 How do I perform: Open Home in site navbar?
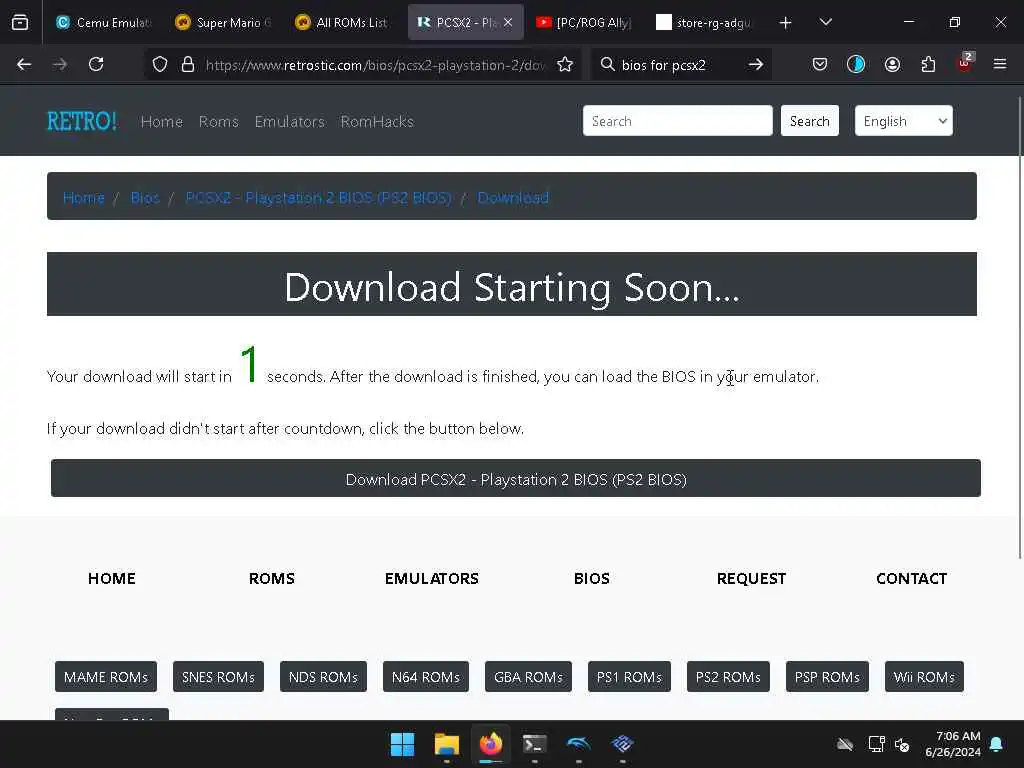[161, 121]
